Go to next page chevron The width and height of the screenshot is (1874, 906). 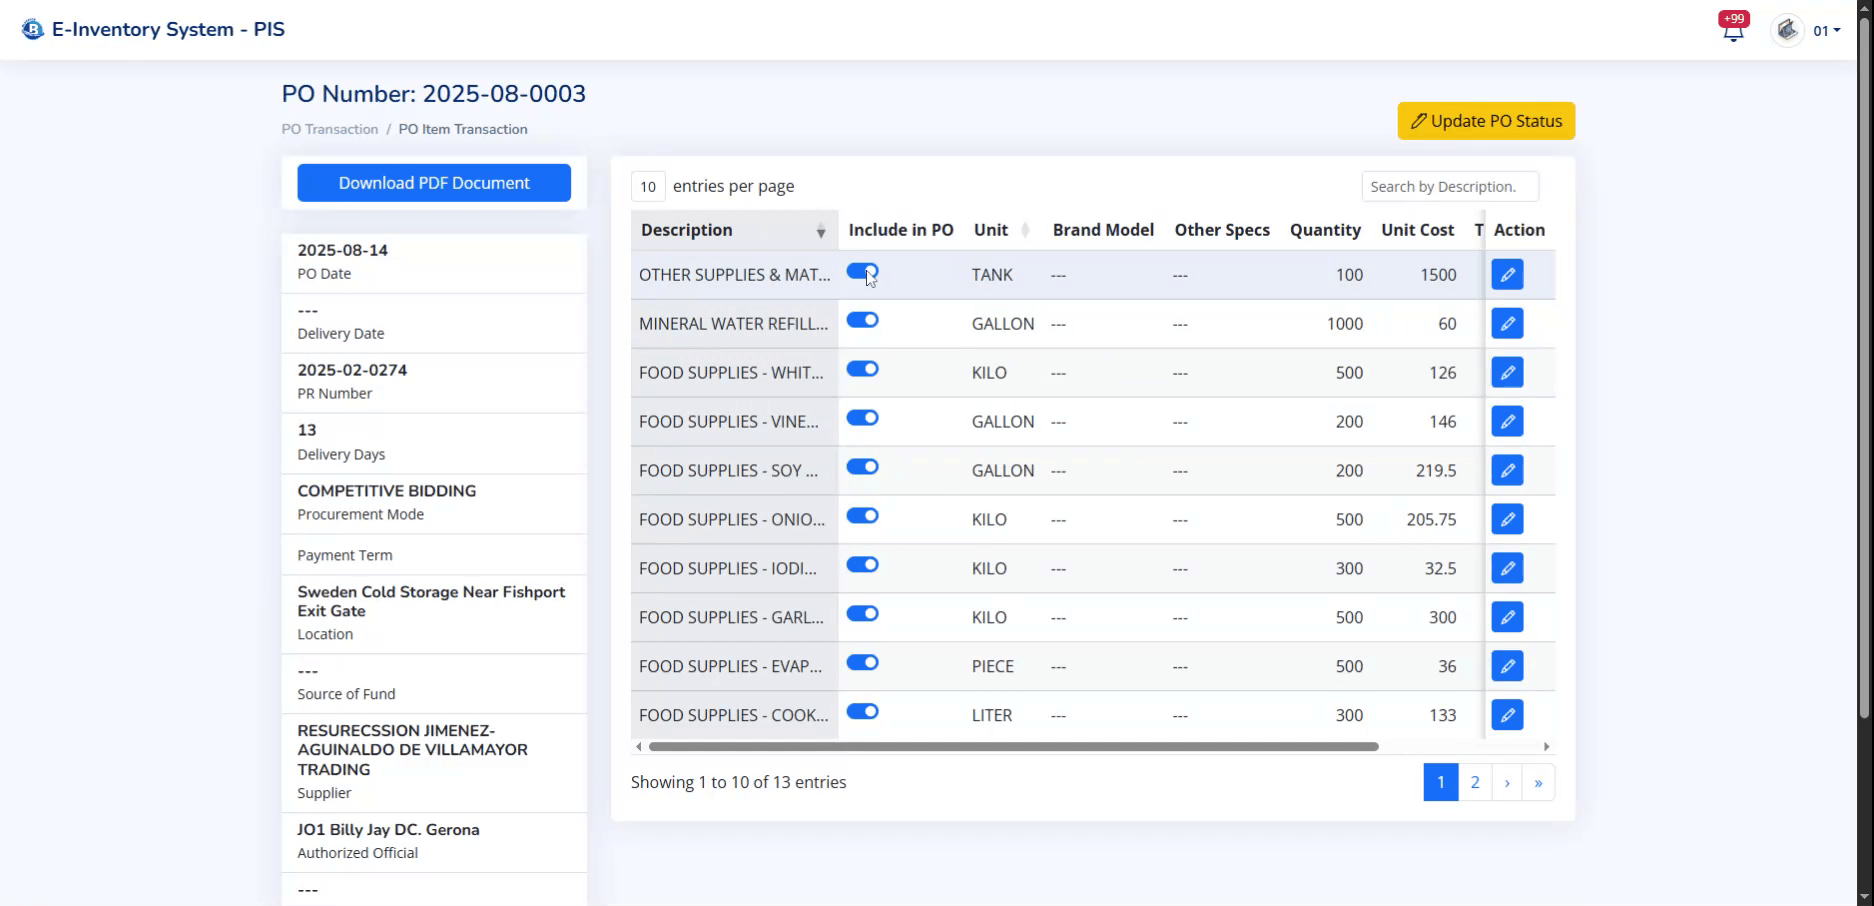pos(1507,782)
